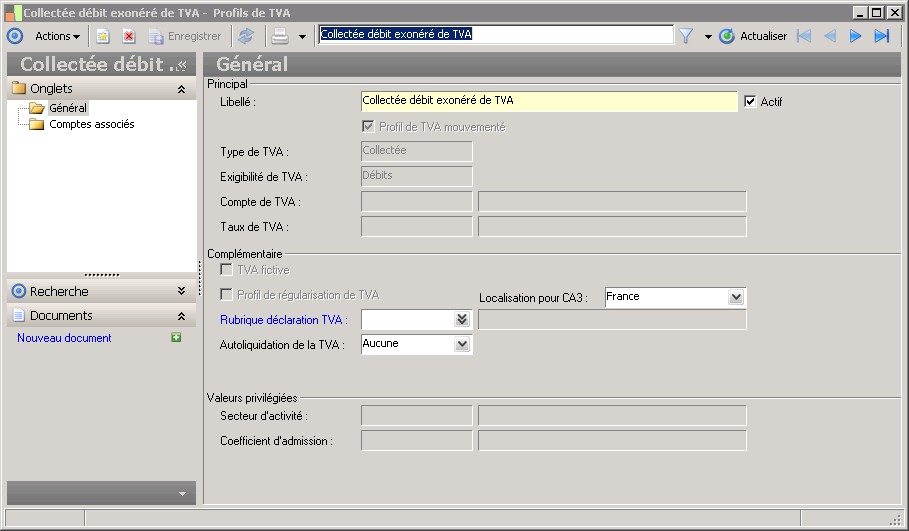Click the Documents section icon
Viewport: 909px width, 531px height.
point(19,315)
